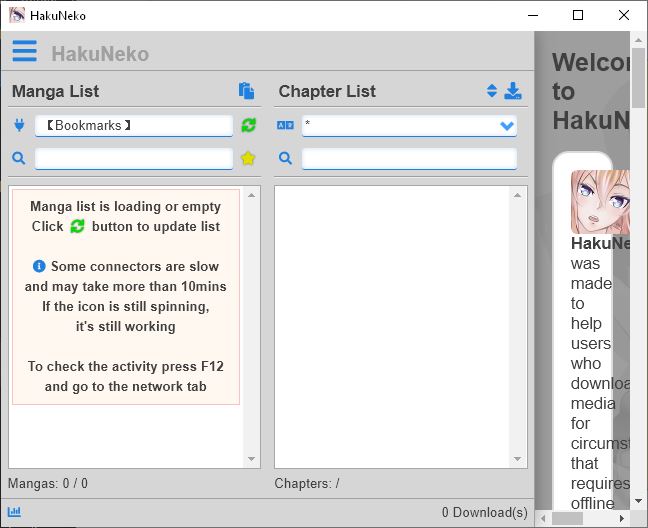The width and height of the screenshot is (648, 528).
Task: Close the HakuNeko window
Action: point(624,16)
